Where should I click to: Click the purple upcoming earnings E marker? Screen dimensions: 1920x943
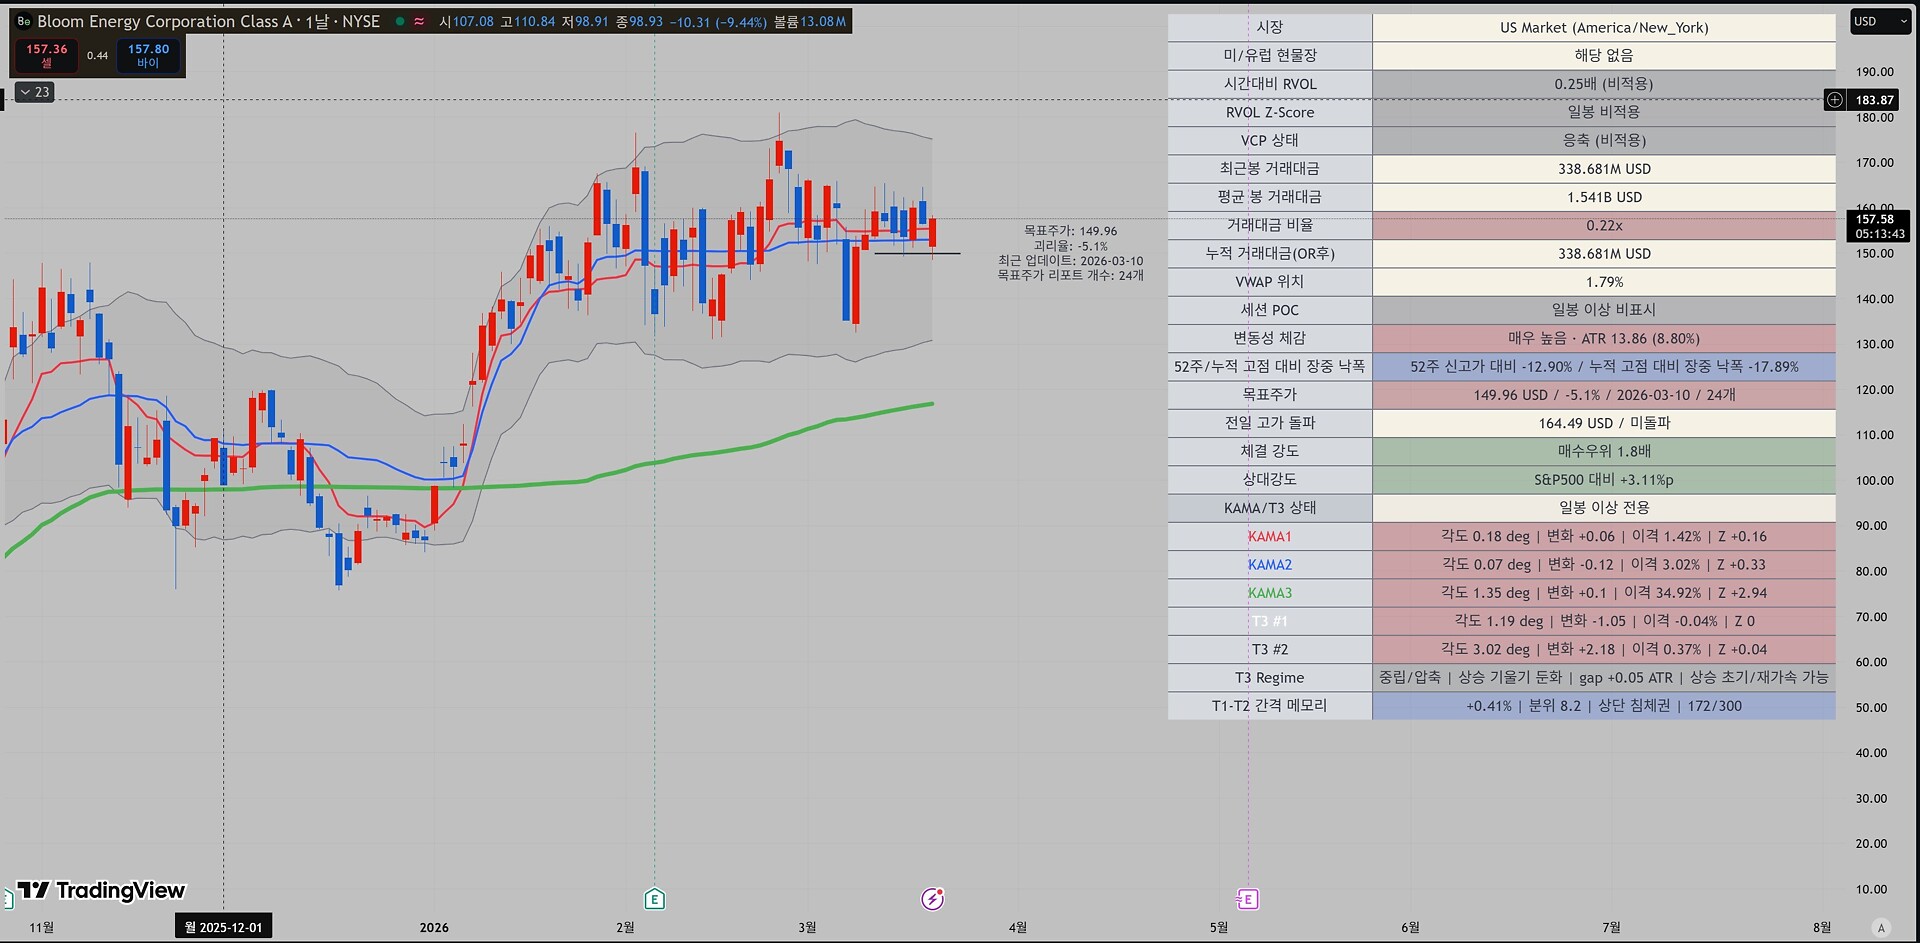pos(1247,899)
